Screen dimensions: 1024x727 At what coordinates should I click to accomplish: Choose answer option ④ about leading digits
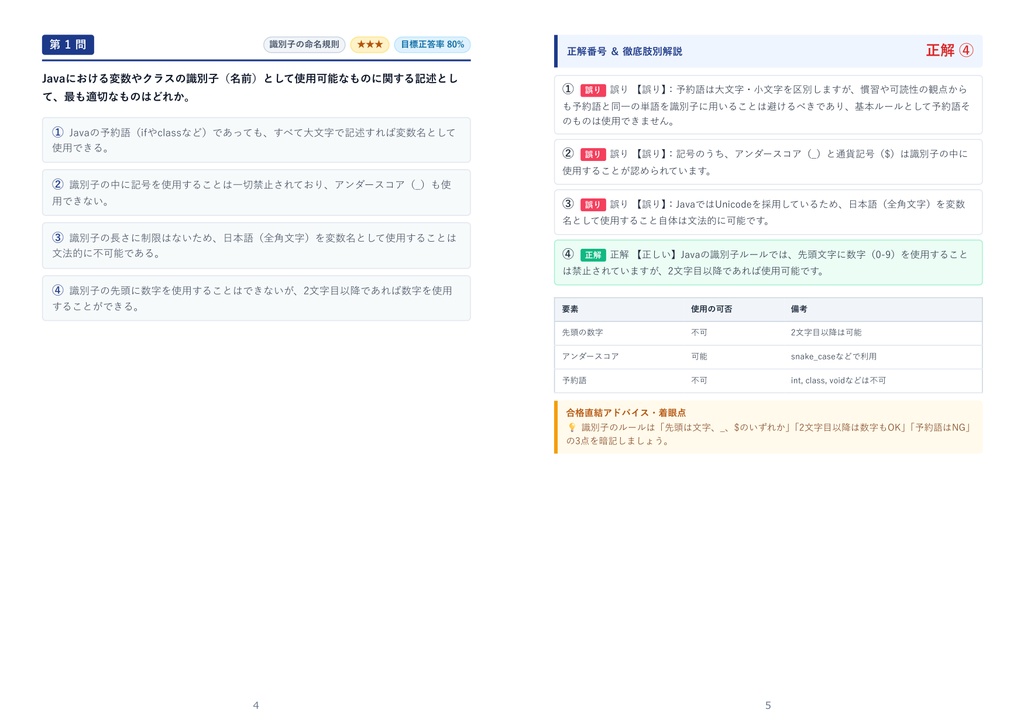coord(256,298)
